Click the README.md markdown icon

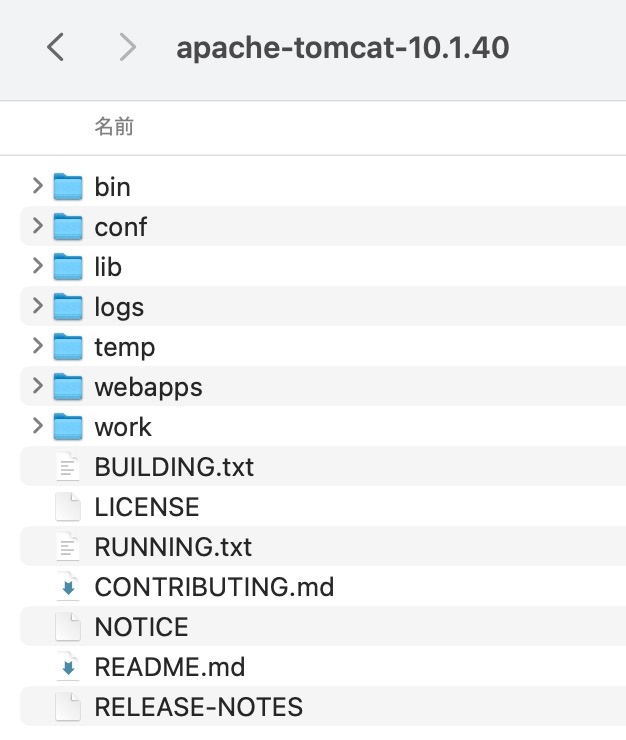[68, 667]
